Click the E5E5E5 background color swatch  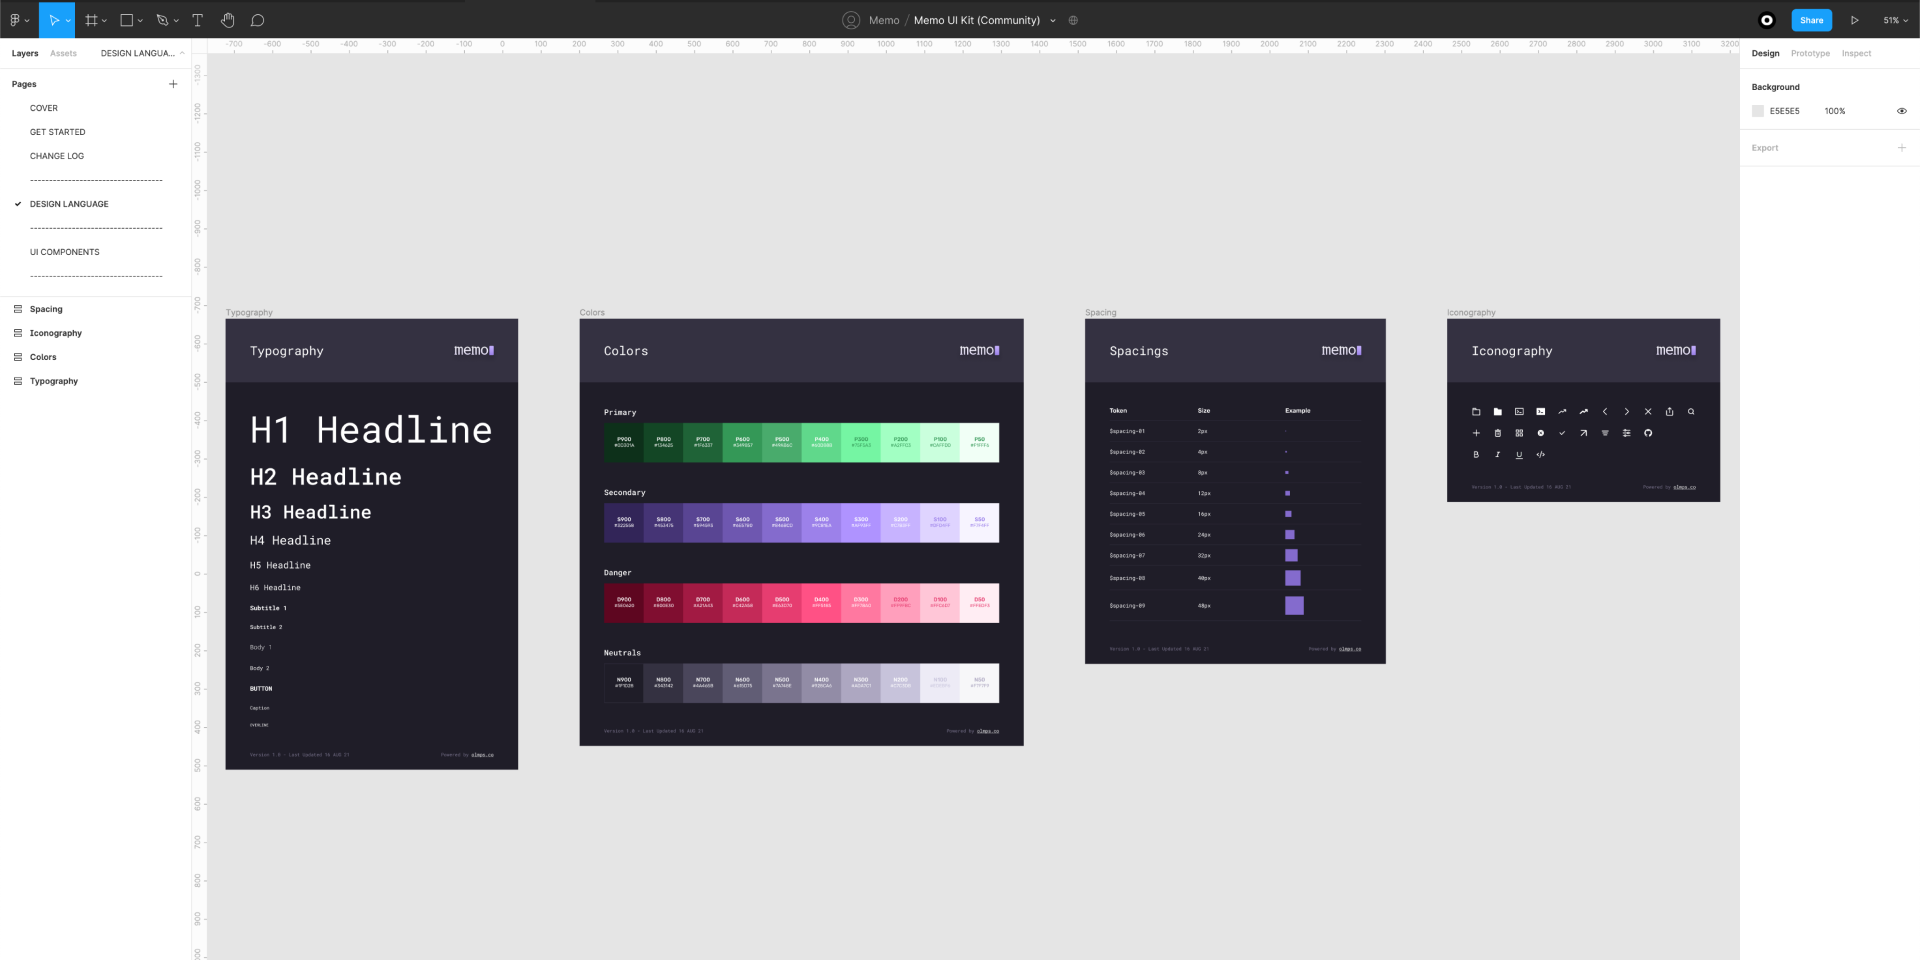point(1757,111)
